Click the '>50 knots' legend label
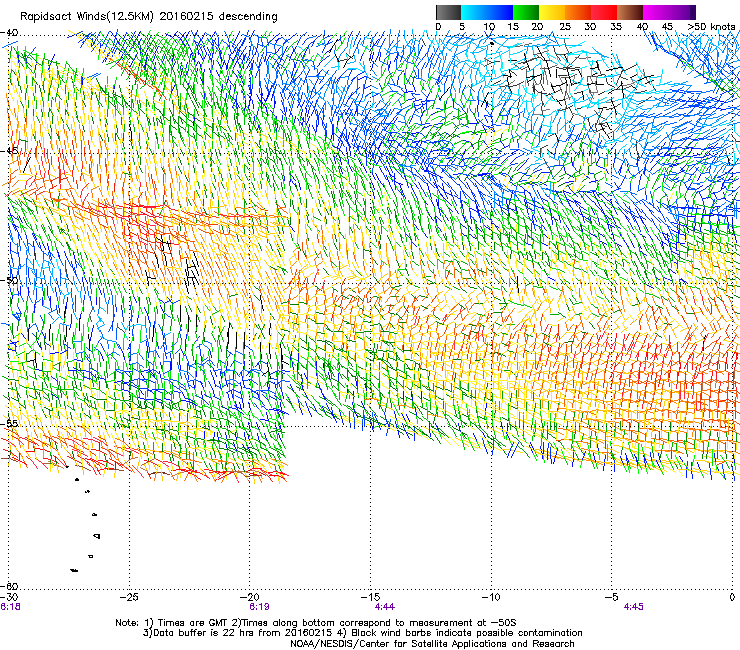 [711, 27]
